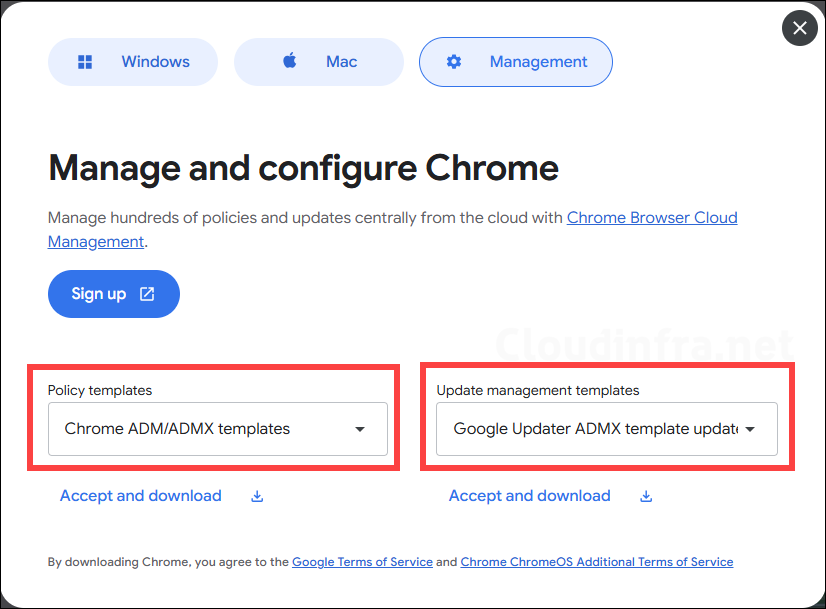Click download icon under Update management templates

646,496
